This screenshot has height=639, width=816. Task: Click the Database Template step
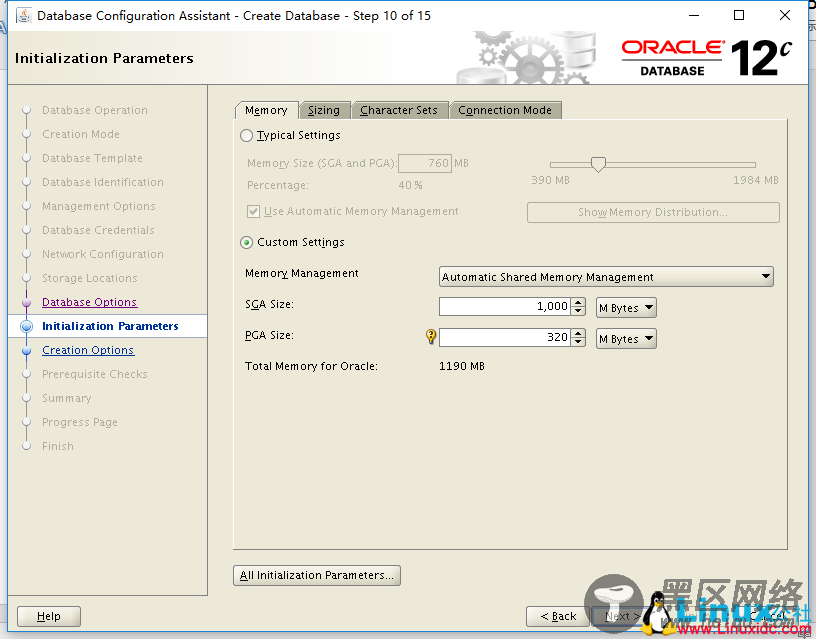(x=92, y=158)
